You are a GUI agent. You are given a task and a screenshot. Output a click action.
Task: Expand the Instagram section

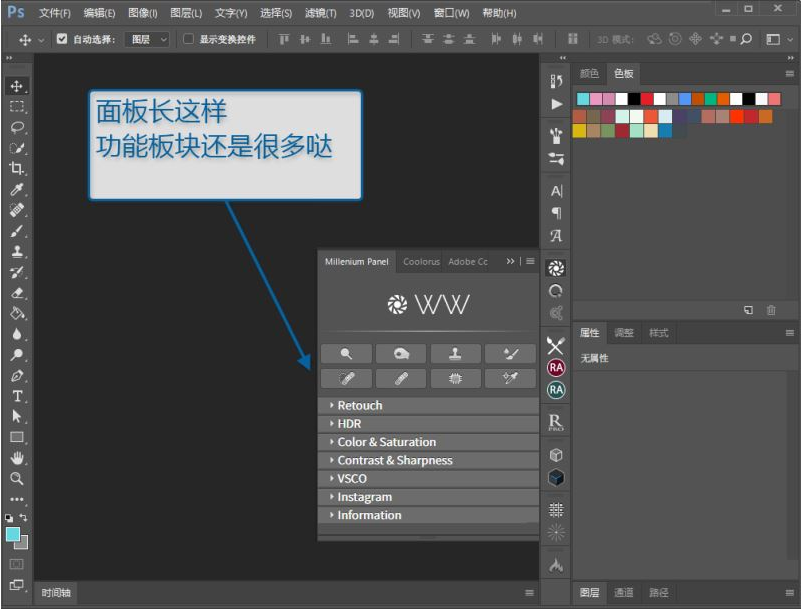tap(429, 497)
